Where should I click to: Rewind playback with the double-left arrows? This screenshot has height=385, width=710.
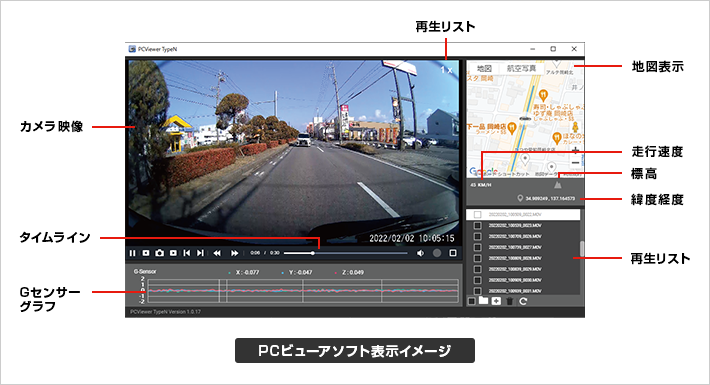[217, 253]
